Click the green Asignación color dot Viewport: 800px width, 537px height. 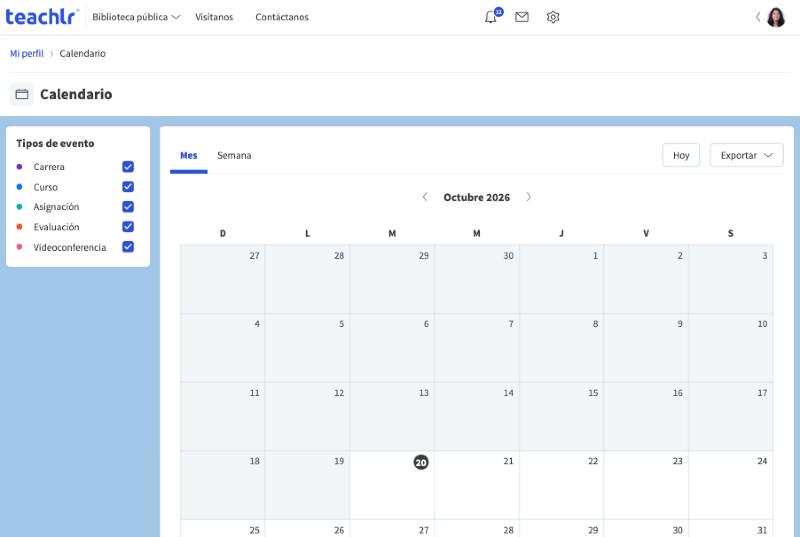19,207
